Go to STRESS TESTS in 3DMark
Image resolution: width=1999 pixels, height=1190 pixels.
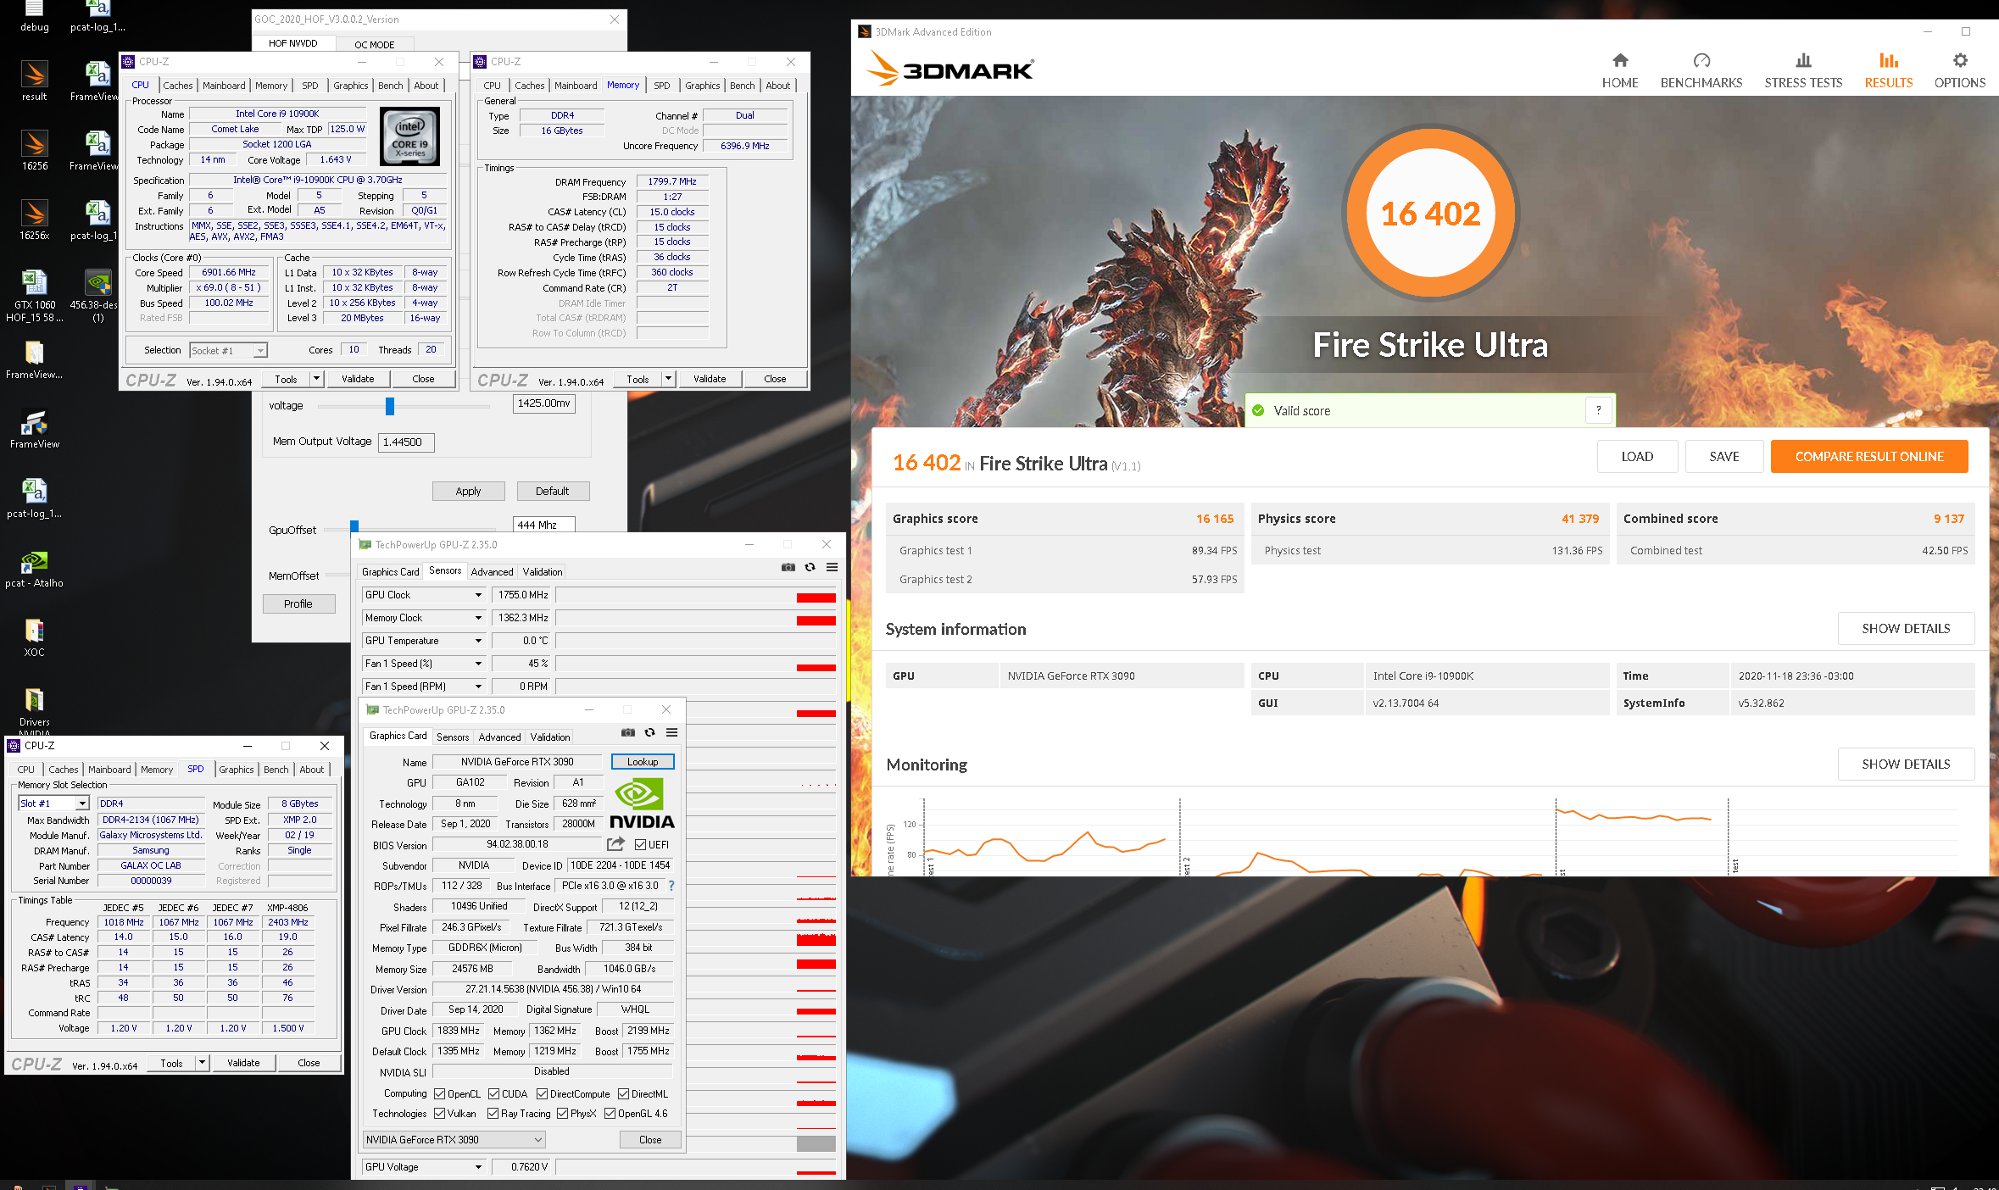(x=1803, y=70)
